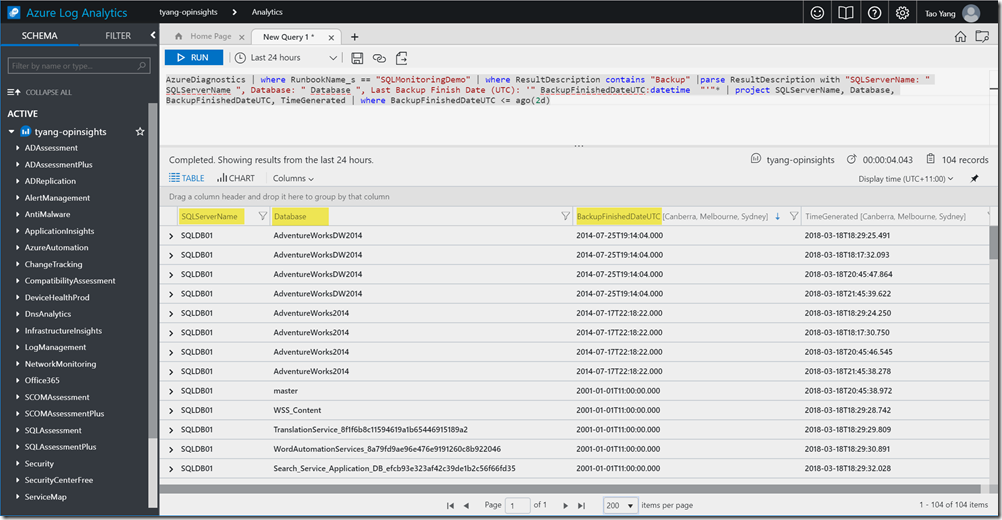Expand the ServiceMap schema node

[17, 496]
